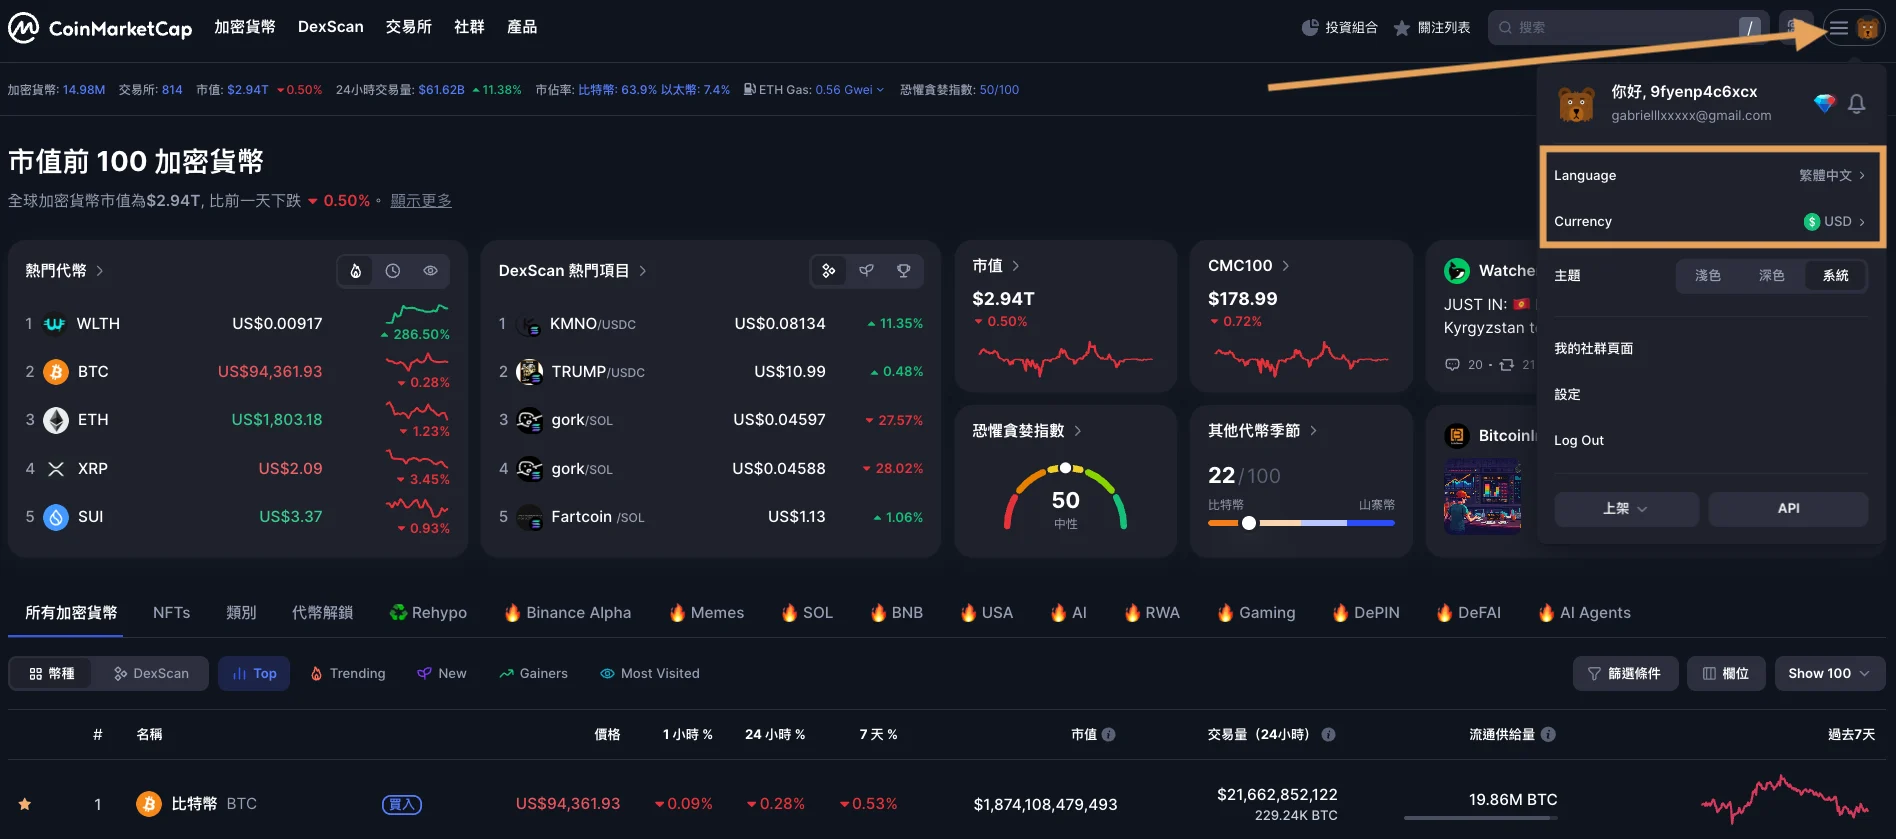Open the 關注列表 star link
Image resolution: width=1896 pixels, height=839 pixels.
coord(1432,28)
